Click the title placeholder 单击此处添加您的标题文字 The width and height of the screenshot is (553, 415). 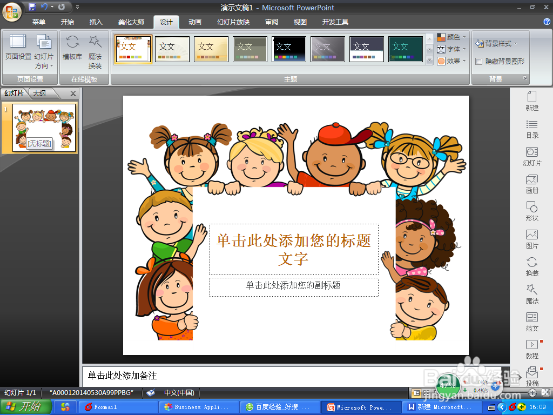pyautogui.click(x=294, y=249)
